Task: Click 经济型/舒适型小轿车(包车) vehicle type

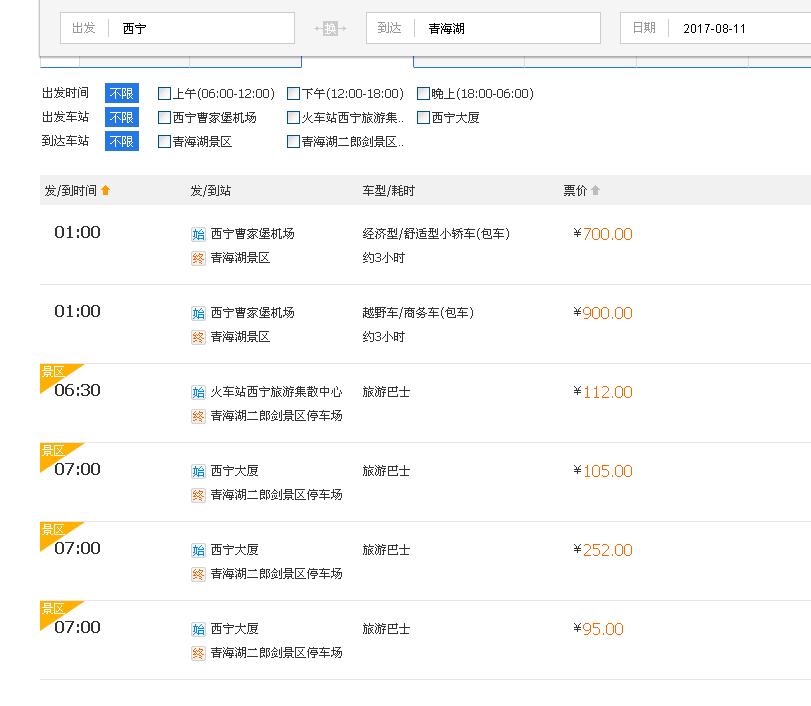Action: click(436, 234)
